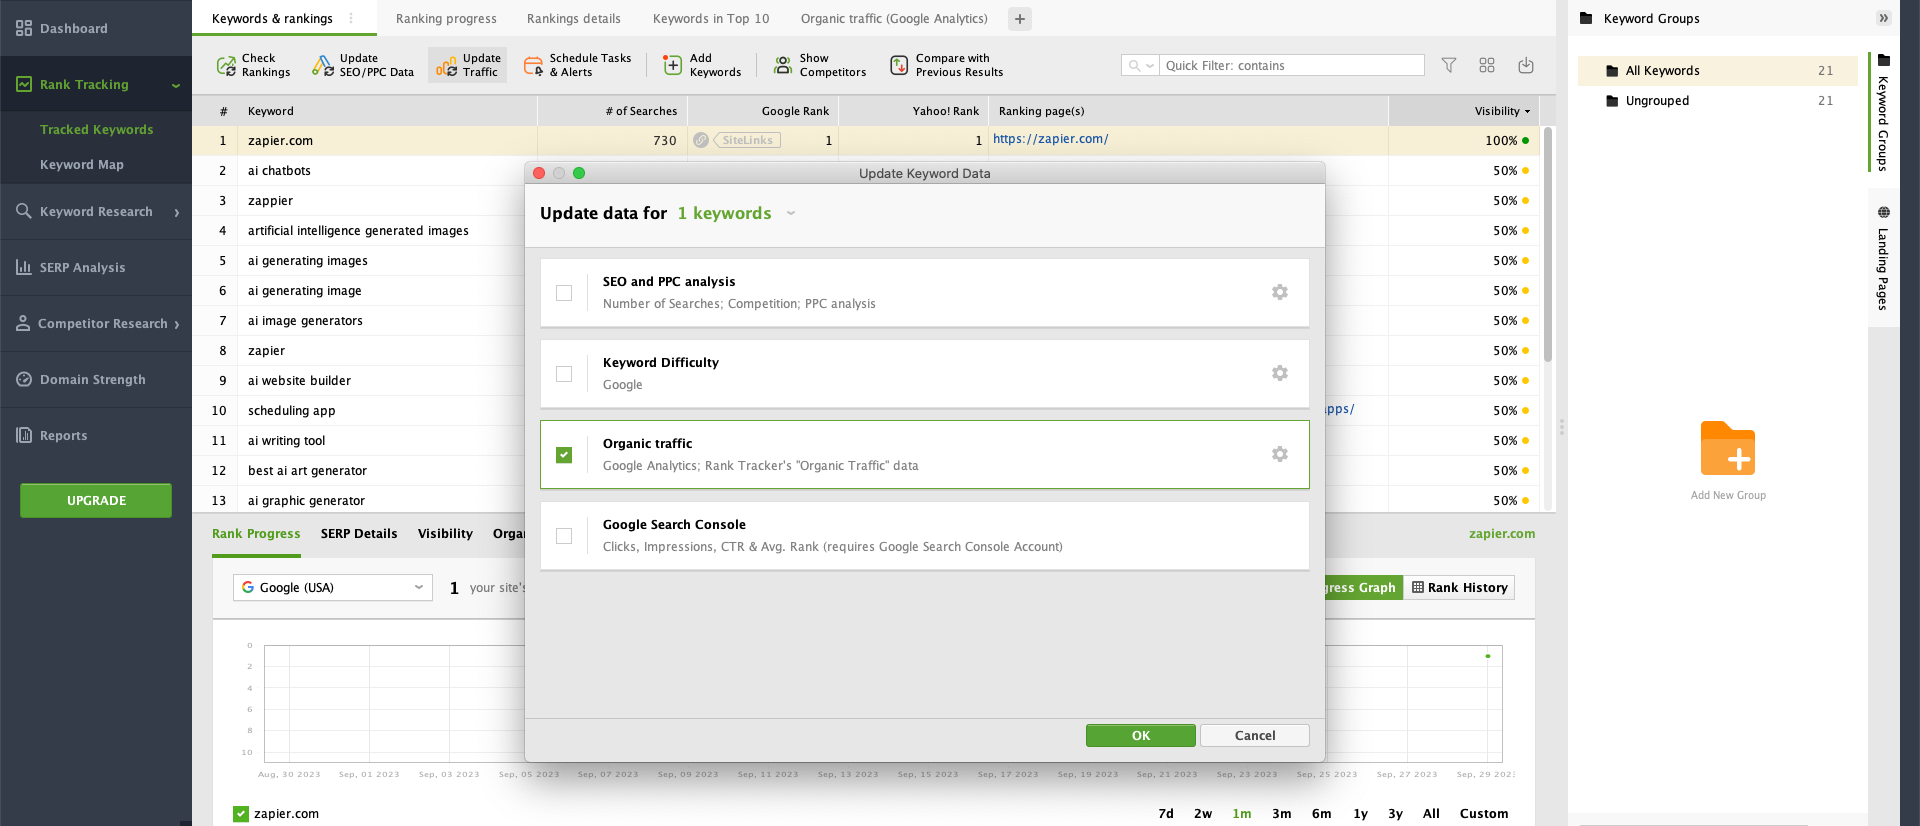
Task: Collapse the Rank Tracking sidebar section
Action: (176, 85)
